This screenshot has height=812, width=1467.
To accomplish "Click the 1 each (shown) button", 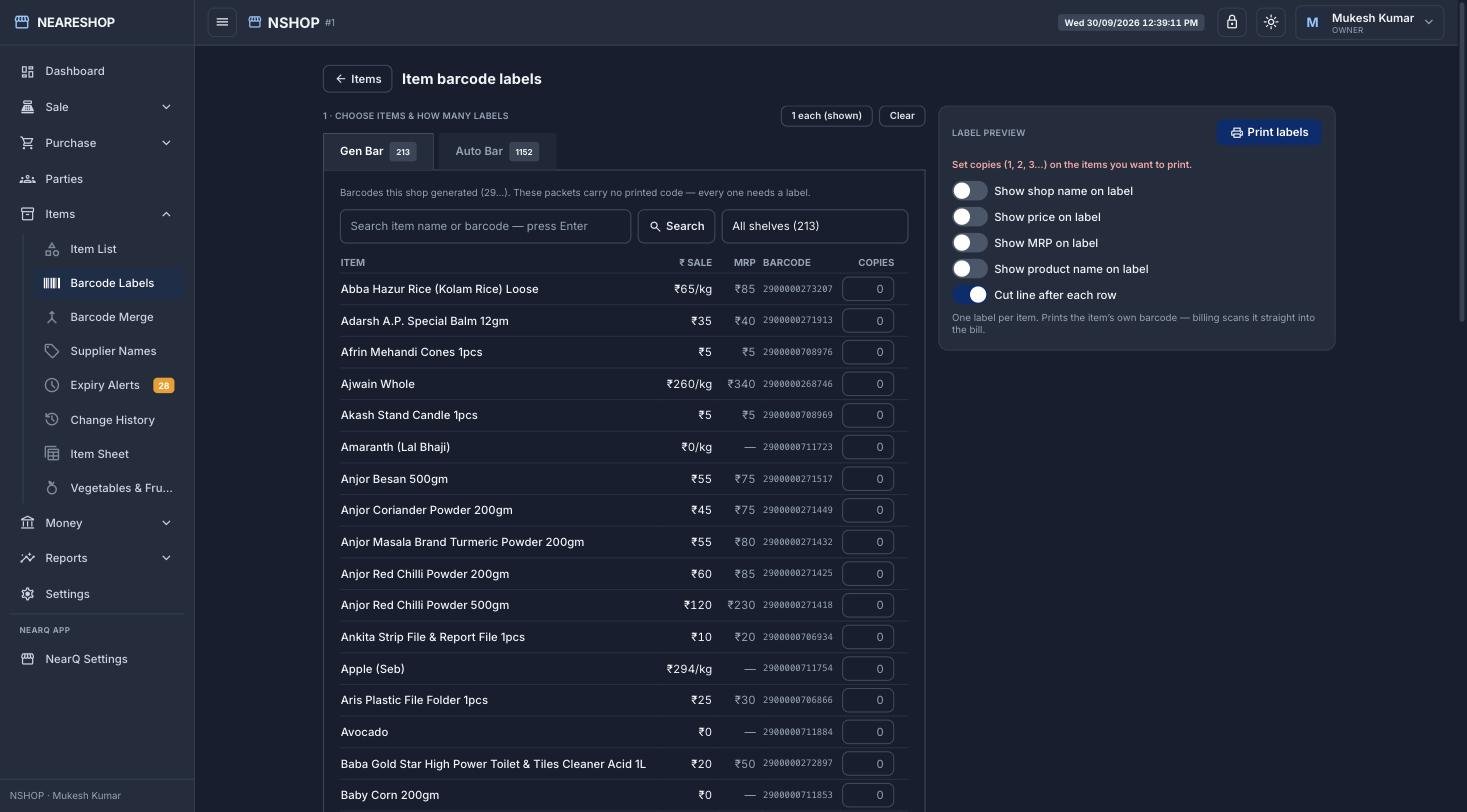I will pyautogui.click(x=826, y=116).
